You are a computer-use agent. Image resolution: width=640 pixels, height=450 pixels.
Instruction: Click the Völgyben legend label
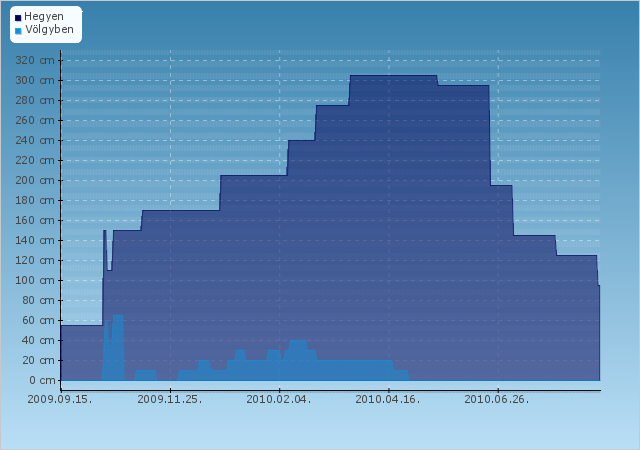49,30
